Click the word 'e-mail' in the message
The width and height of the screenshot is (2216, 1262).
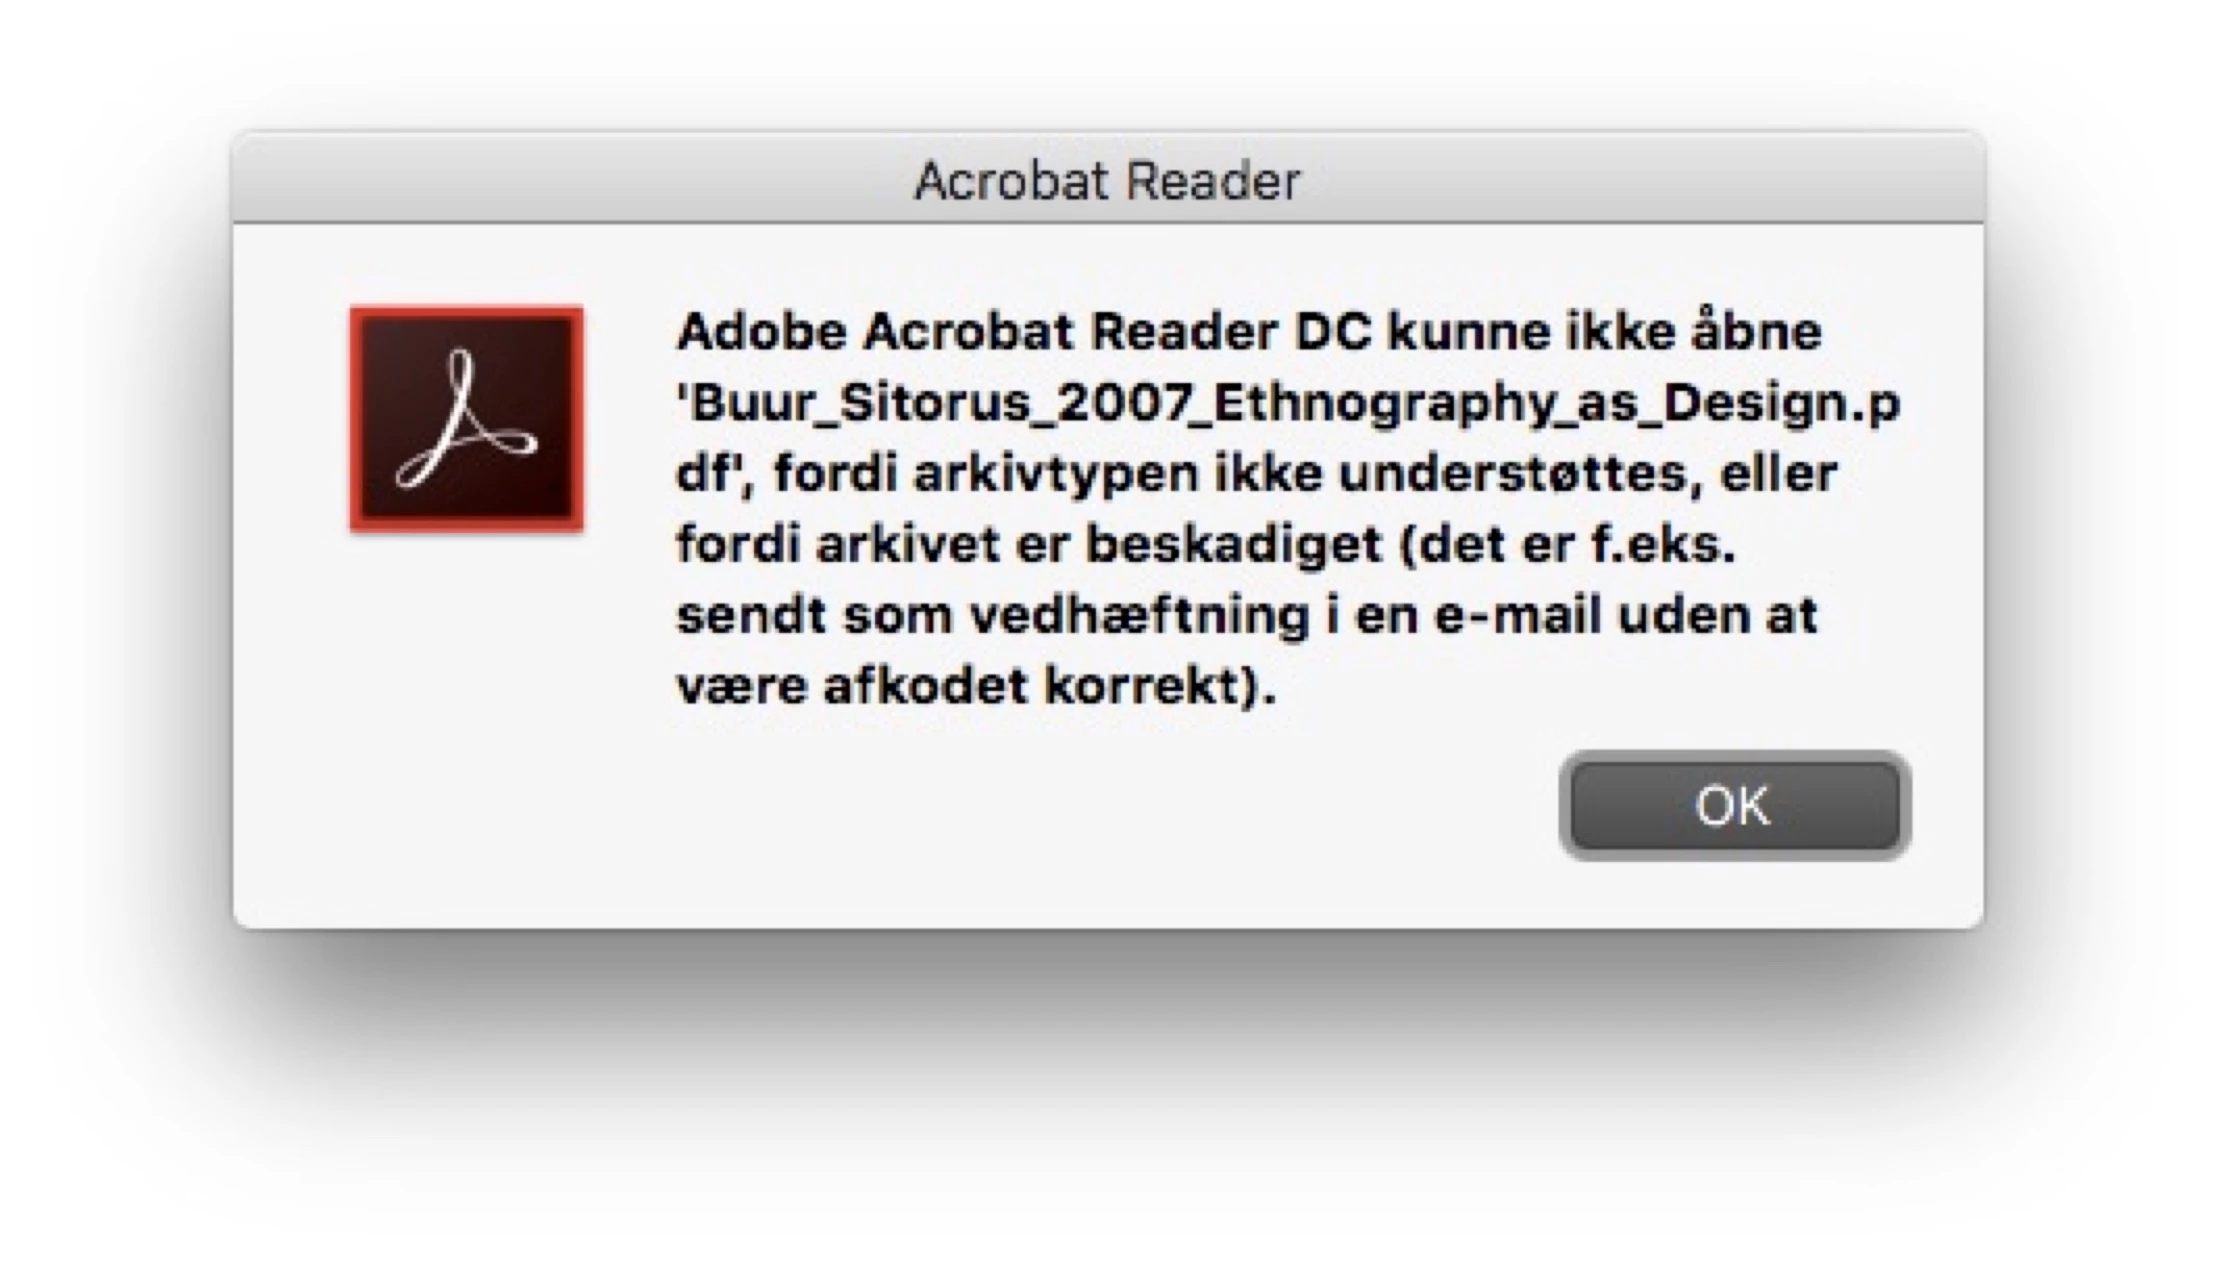tap(1518, 615)
